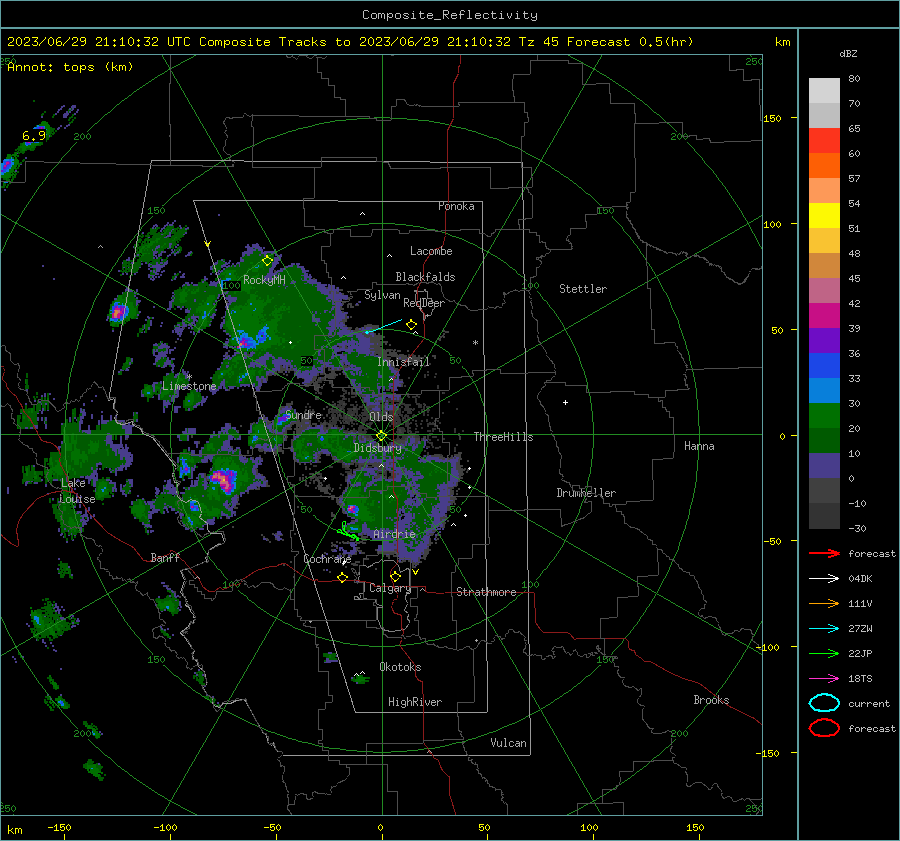Click the isolated storm cell northwest of Limestone
Viewport: 900px width, 841px height.
coord(119,312)
